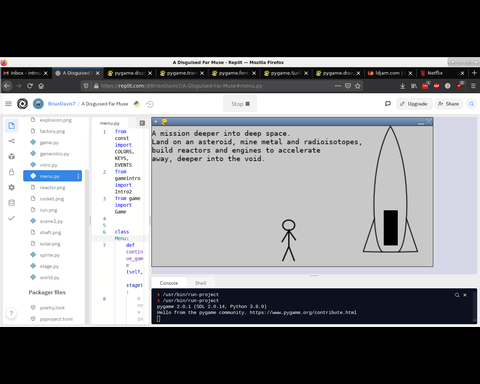Switch to the ldjam.com browser tab
480x384 pixels.
point(390,73)
